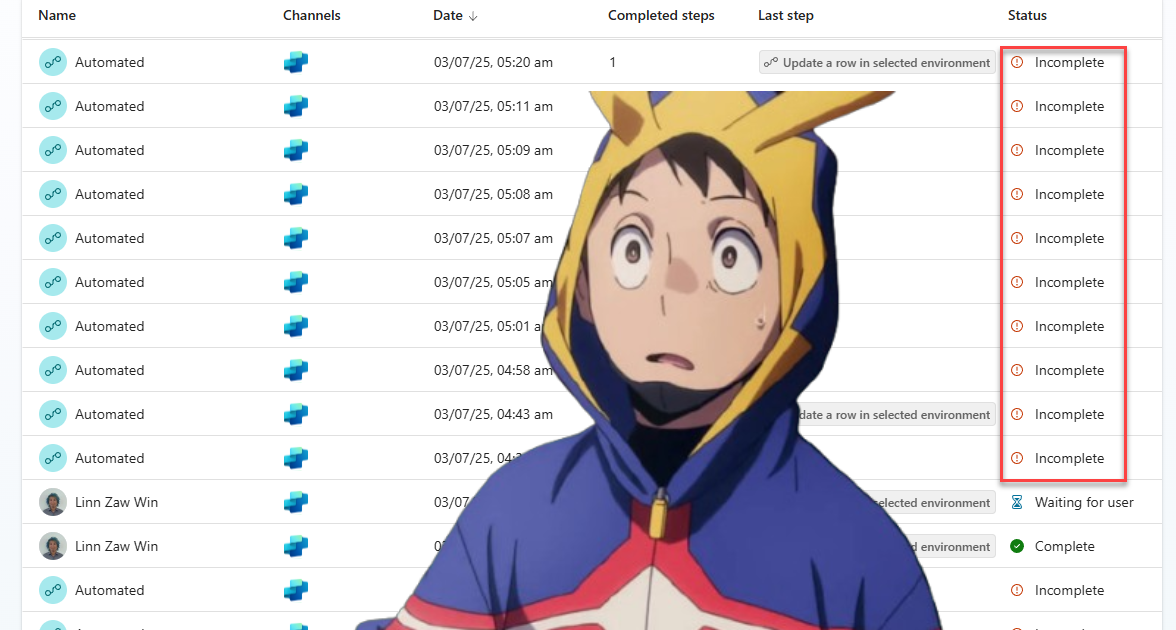This screenshot has height=630, width=1176.
Task: Click the completed steps value '1' in the 05:20 am row
Action: coord(612,62)
